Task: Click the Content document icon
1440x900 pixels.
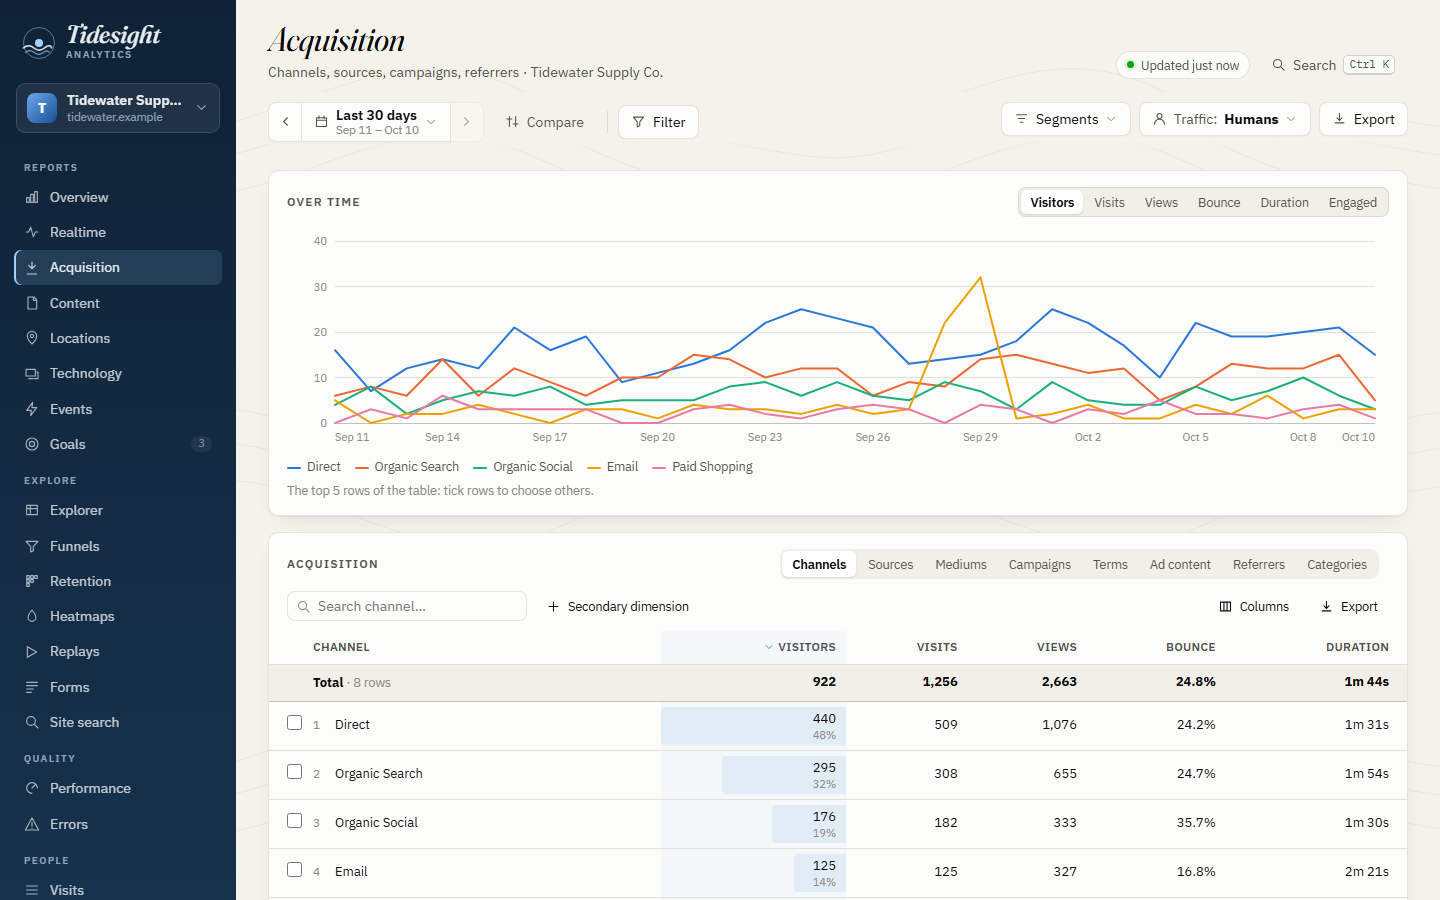Action: 32,303
